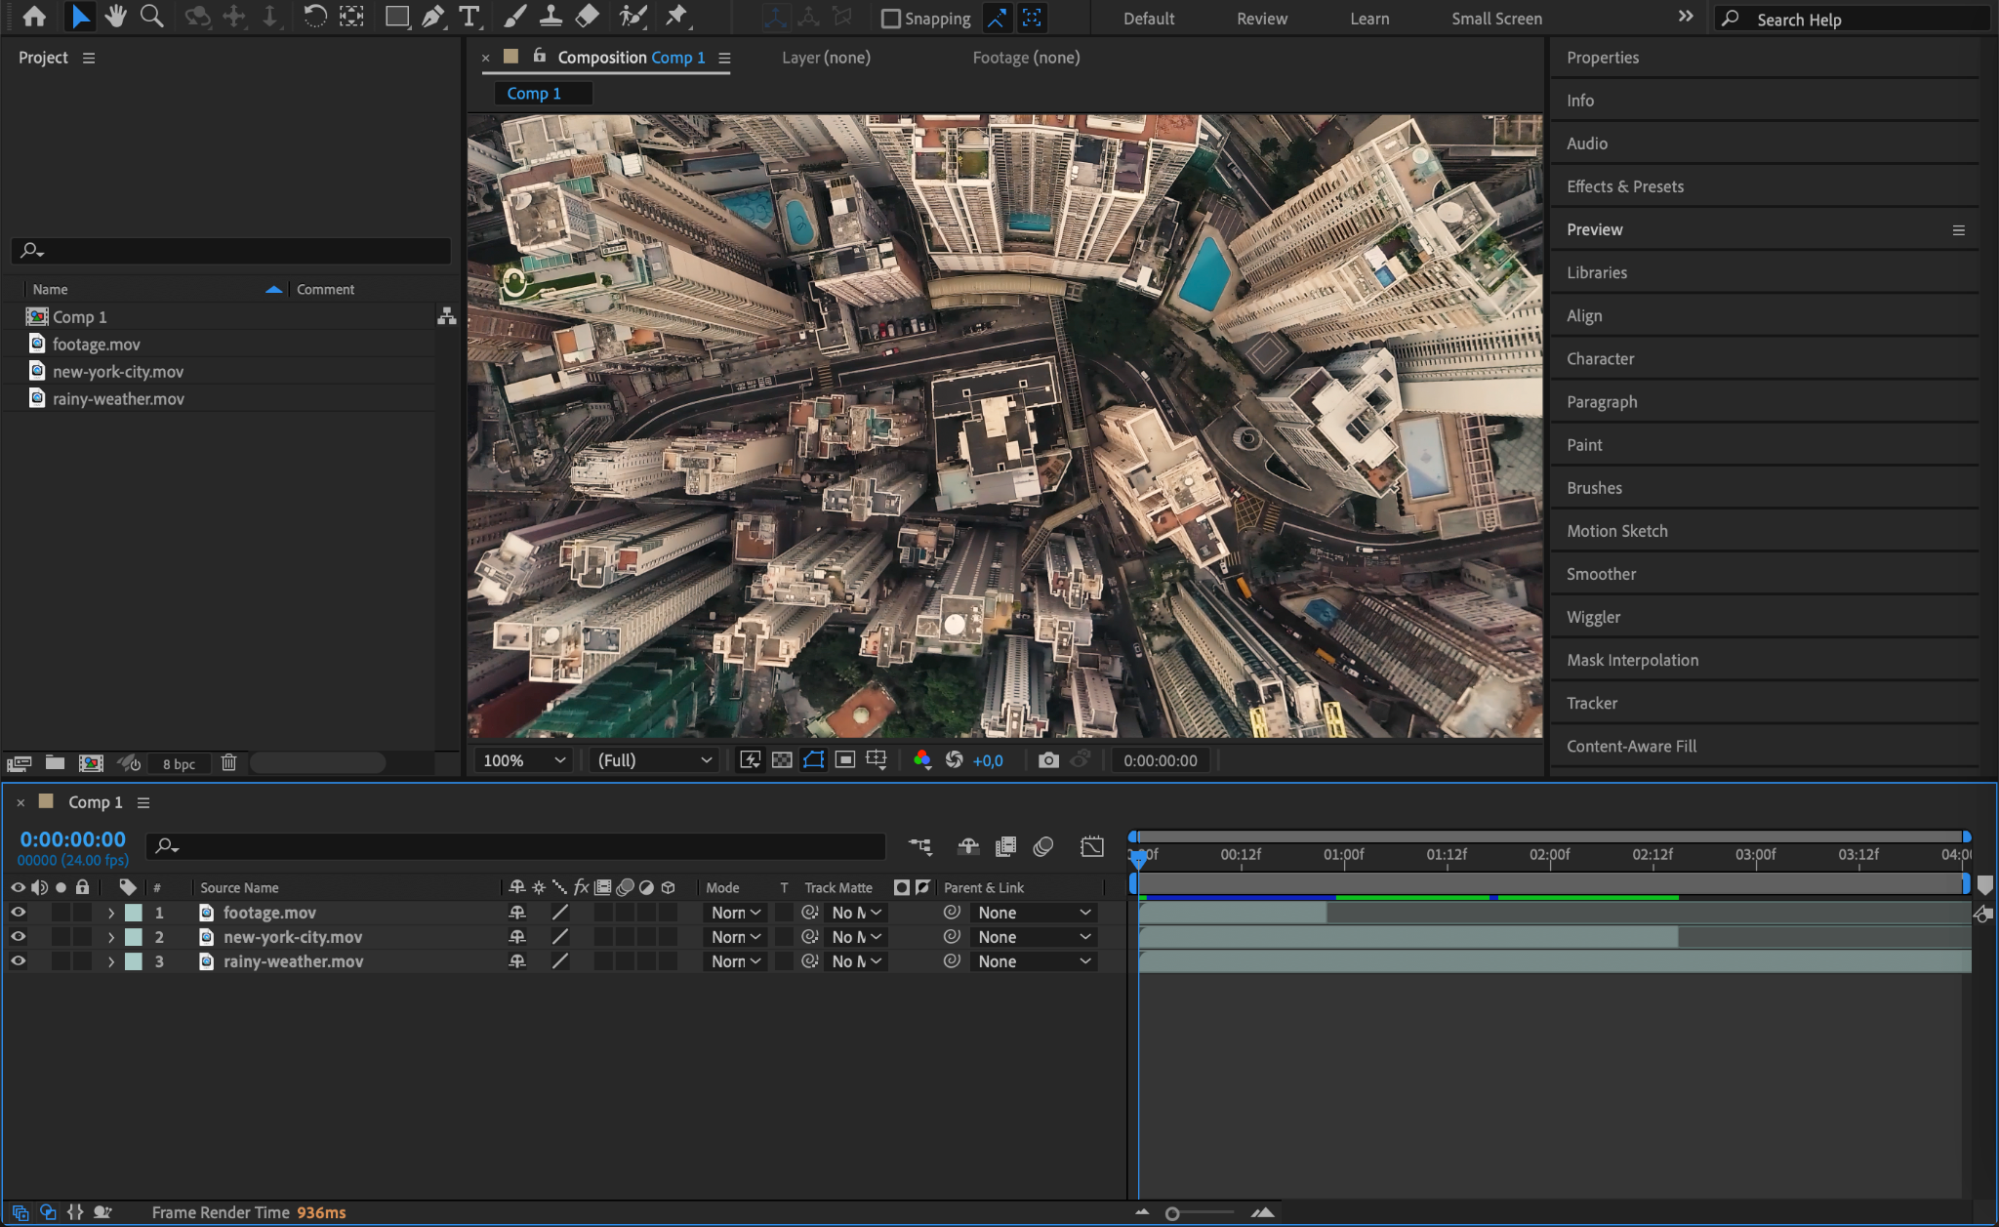1999x1227 pixels.
Task: Hide the footage.mov layer
Action: (18, 912)
